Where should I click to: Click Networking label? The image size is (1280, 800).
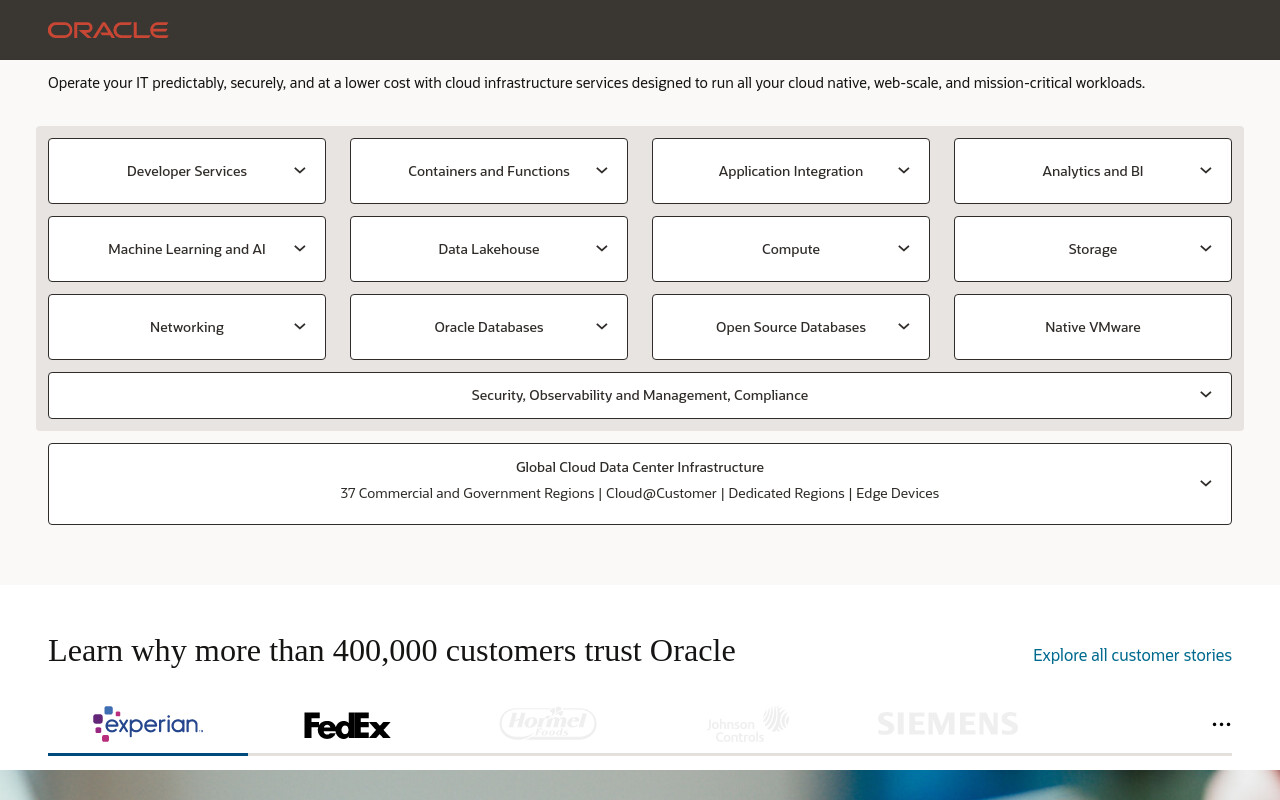pos(187,327)
